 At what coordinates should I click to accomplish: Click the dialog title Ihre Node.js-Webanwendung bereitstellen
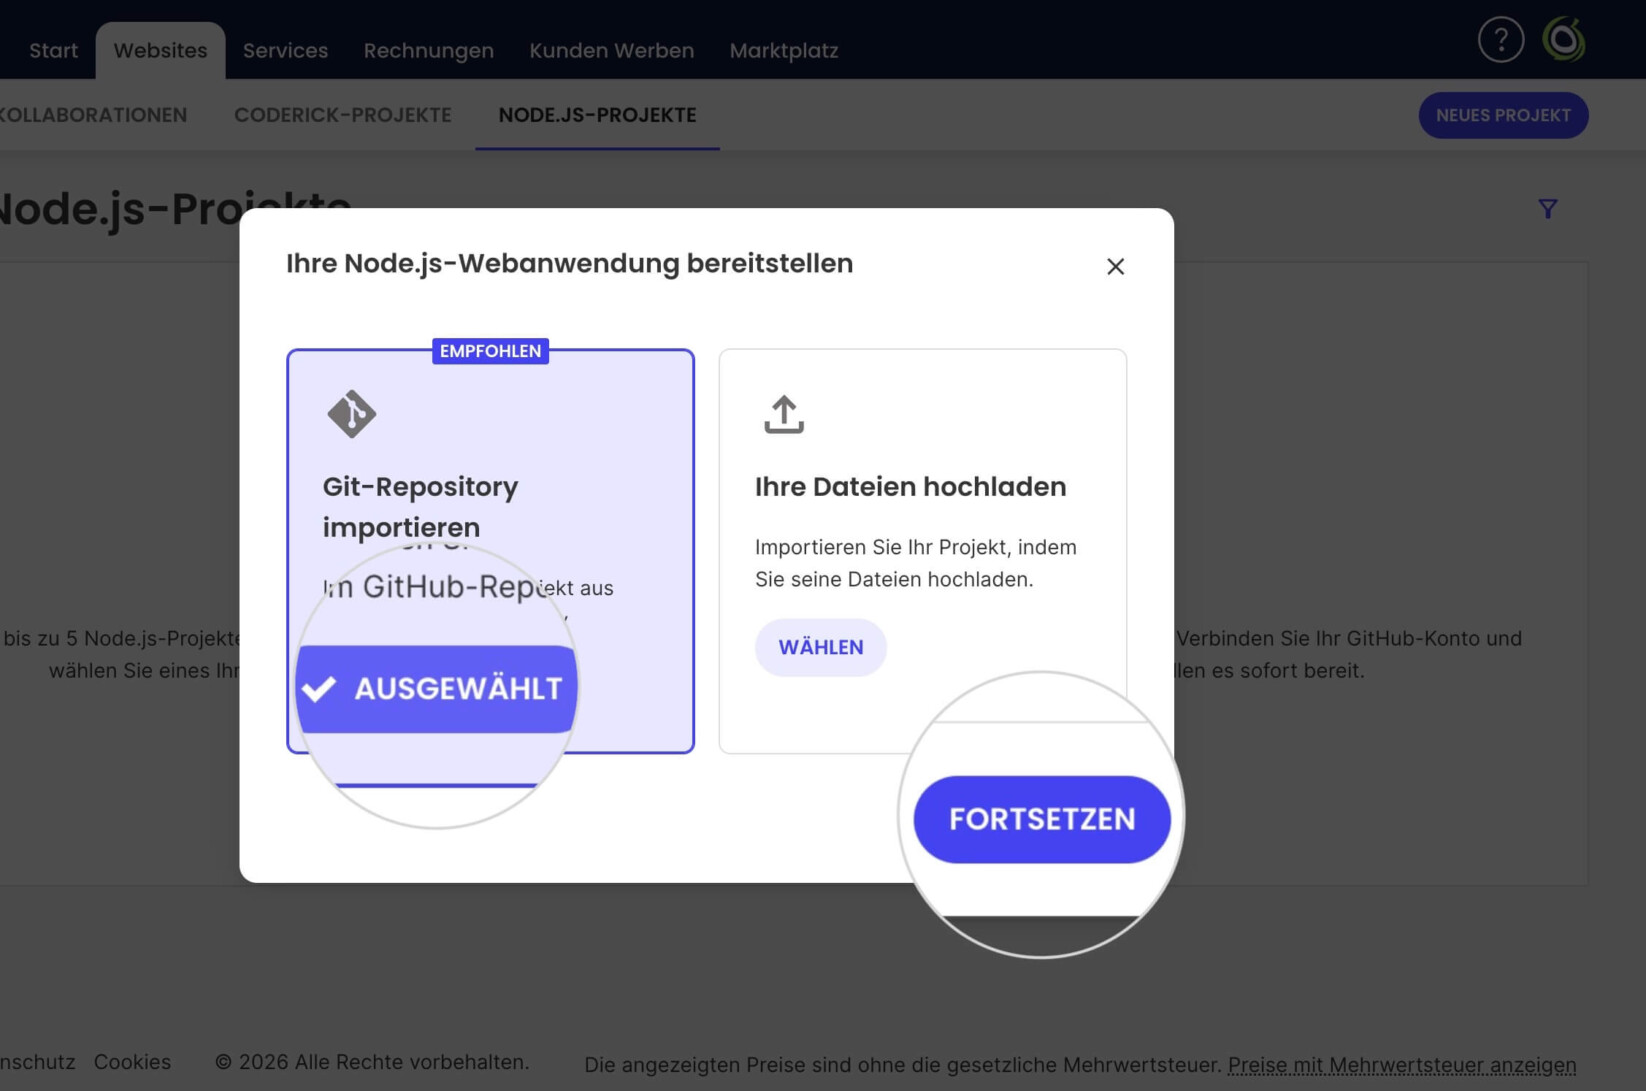(569, 263)
